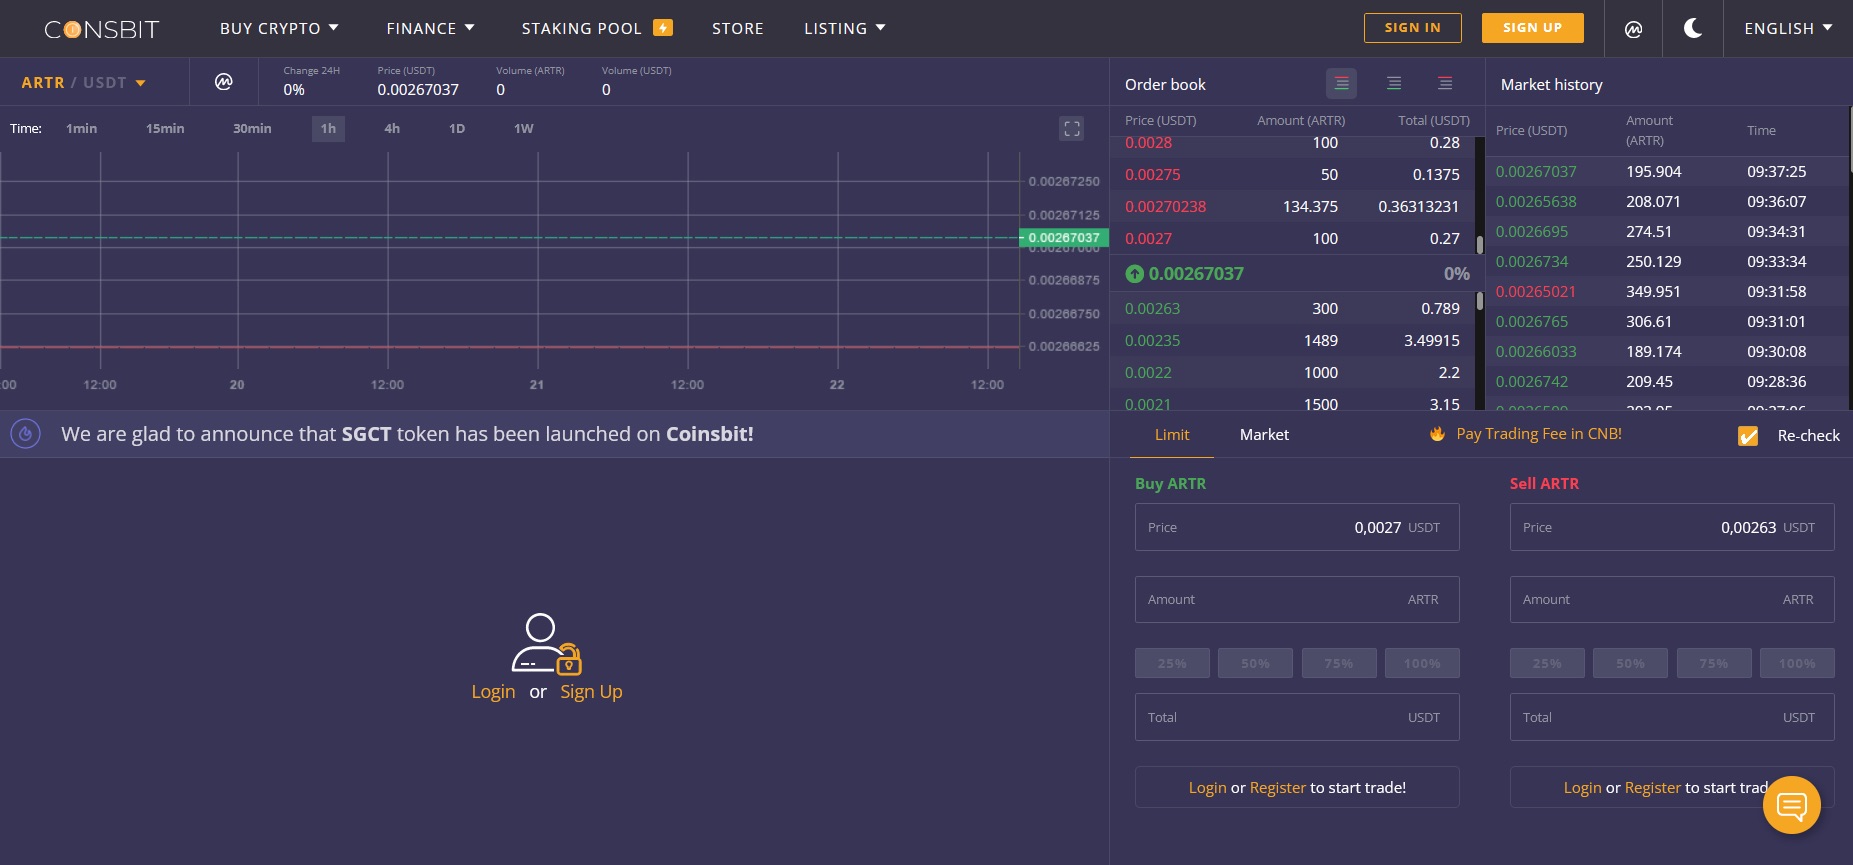Toggle dark mode moon icon
Screen dimensions: 1853x865
(1693, 28)
